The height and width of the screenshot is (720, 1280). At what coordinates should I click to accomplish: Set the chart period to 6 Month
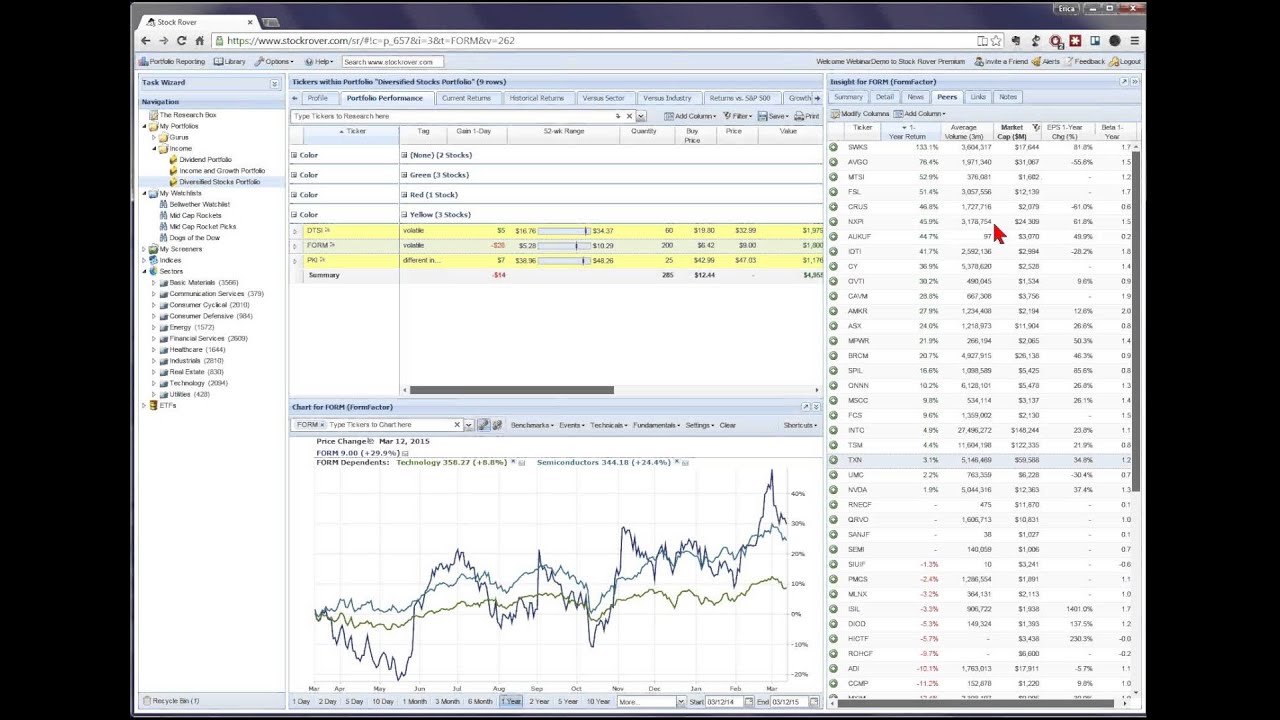pyautogui.click(x=481, y=702)
